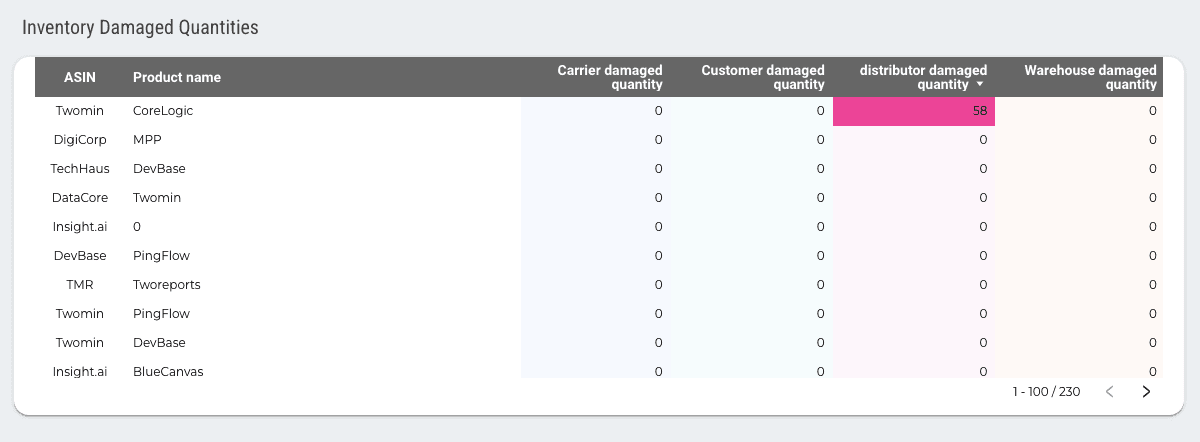Select the DataCore ASIN cell
The width and height of the screenshot is (1200, 442).
click(x=80, y=198)
